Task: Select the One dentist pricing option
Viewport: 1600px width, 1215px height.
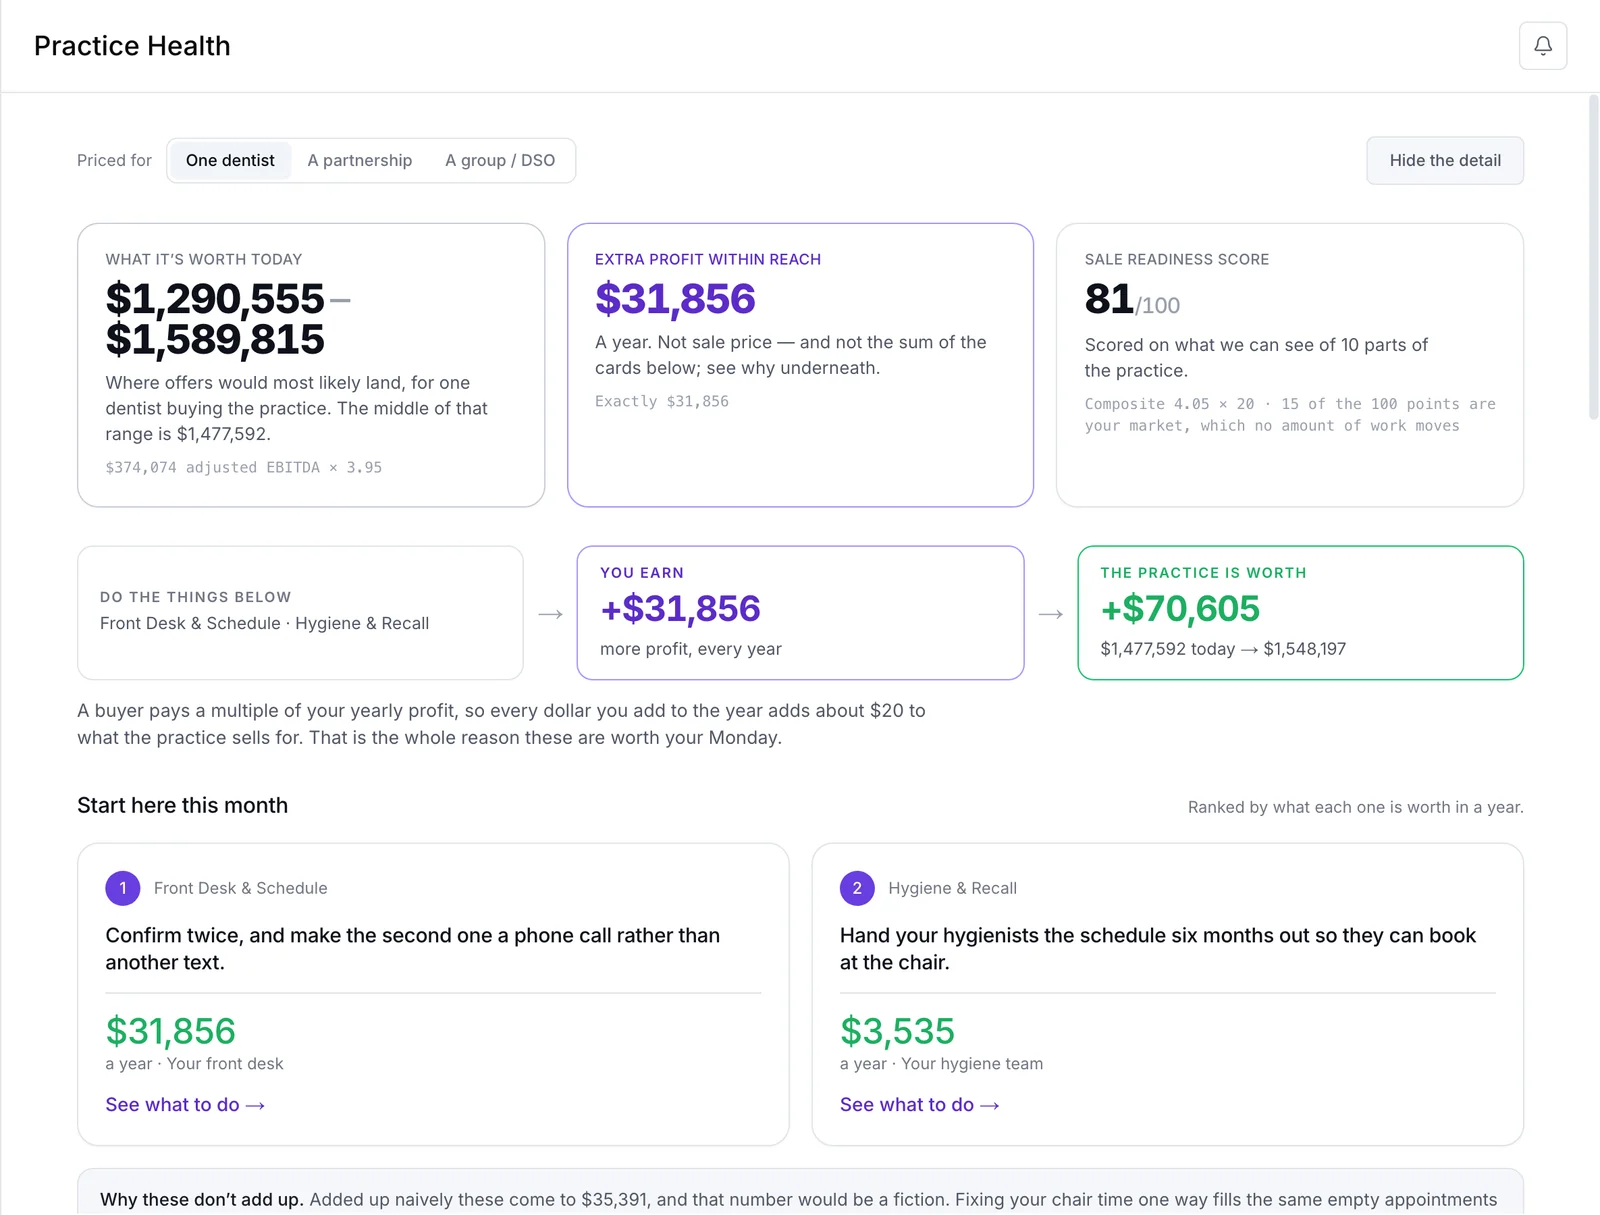Action: [x=230, y=161]
